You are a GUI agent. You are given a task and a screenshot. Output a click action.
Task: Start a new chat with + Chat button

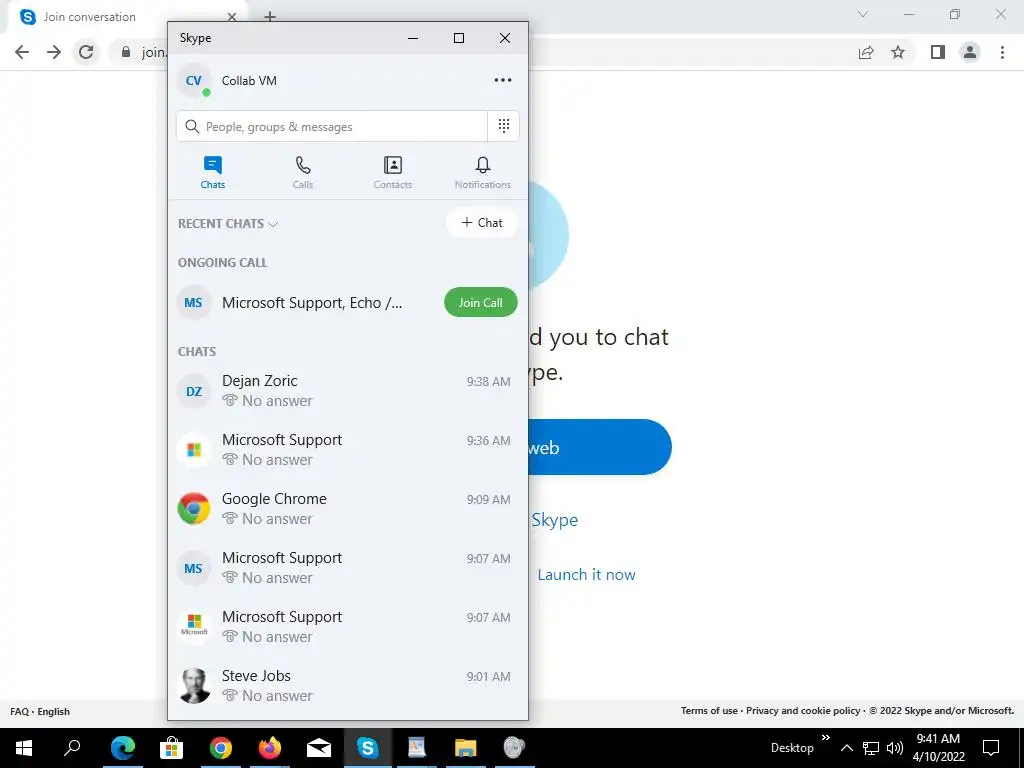(482, 223)
